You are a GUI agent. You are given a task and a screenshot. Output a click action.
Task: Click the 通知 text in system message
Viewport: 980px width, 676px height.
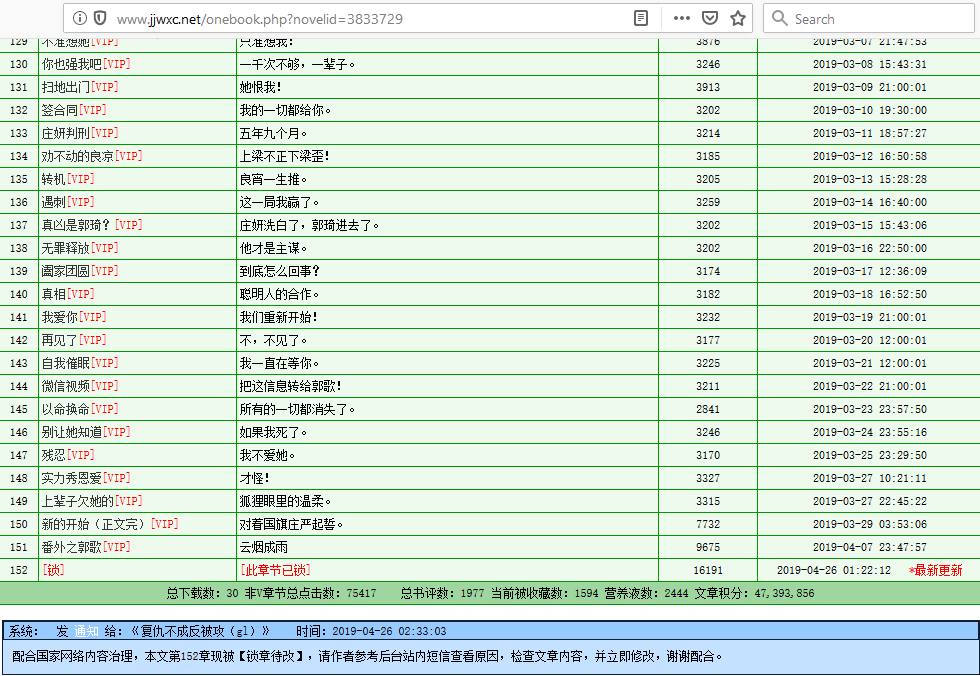87,631
